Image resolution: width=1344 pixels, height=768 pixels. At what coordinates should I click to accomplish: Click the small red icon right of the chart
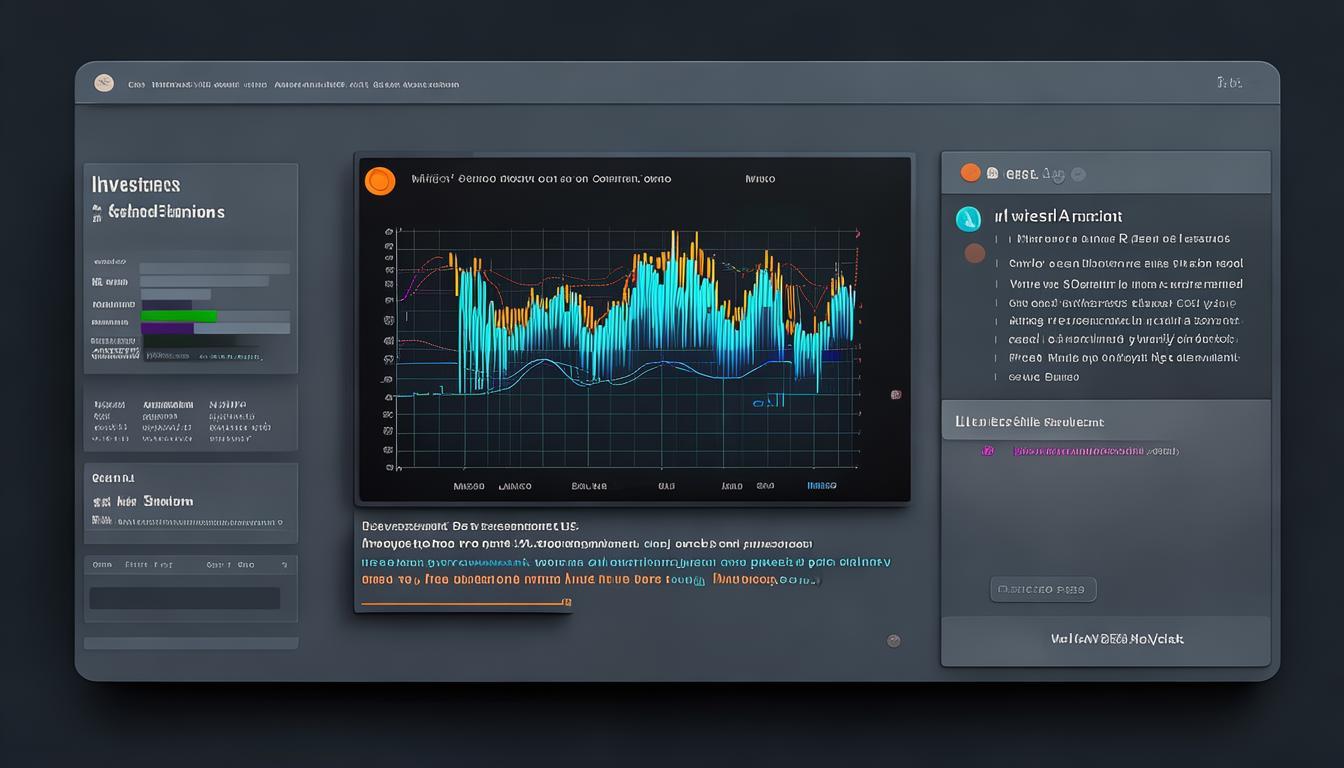click(x=896, y=395)
